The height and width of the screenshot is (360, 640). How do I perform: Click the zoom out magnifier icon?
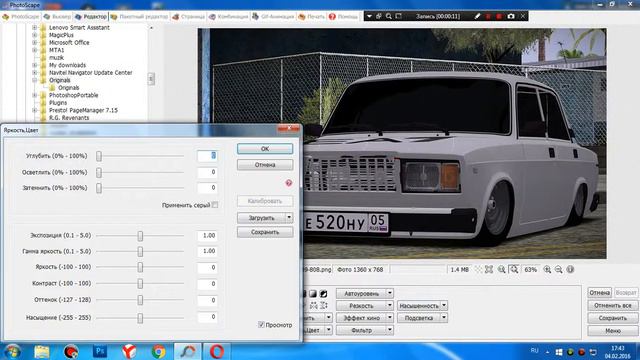coord(558,269)
